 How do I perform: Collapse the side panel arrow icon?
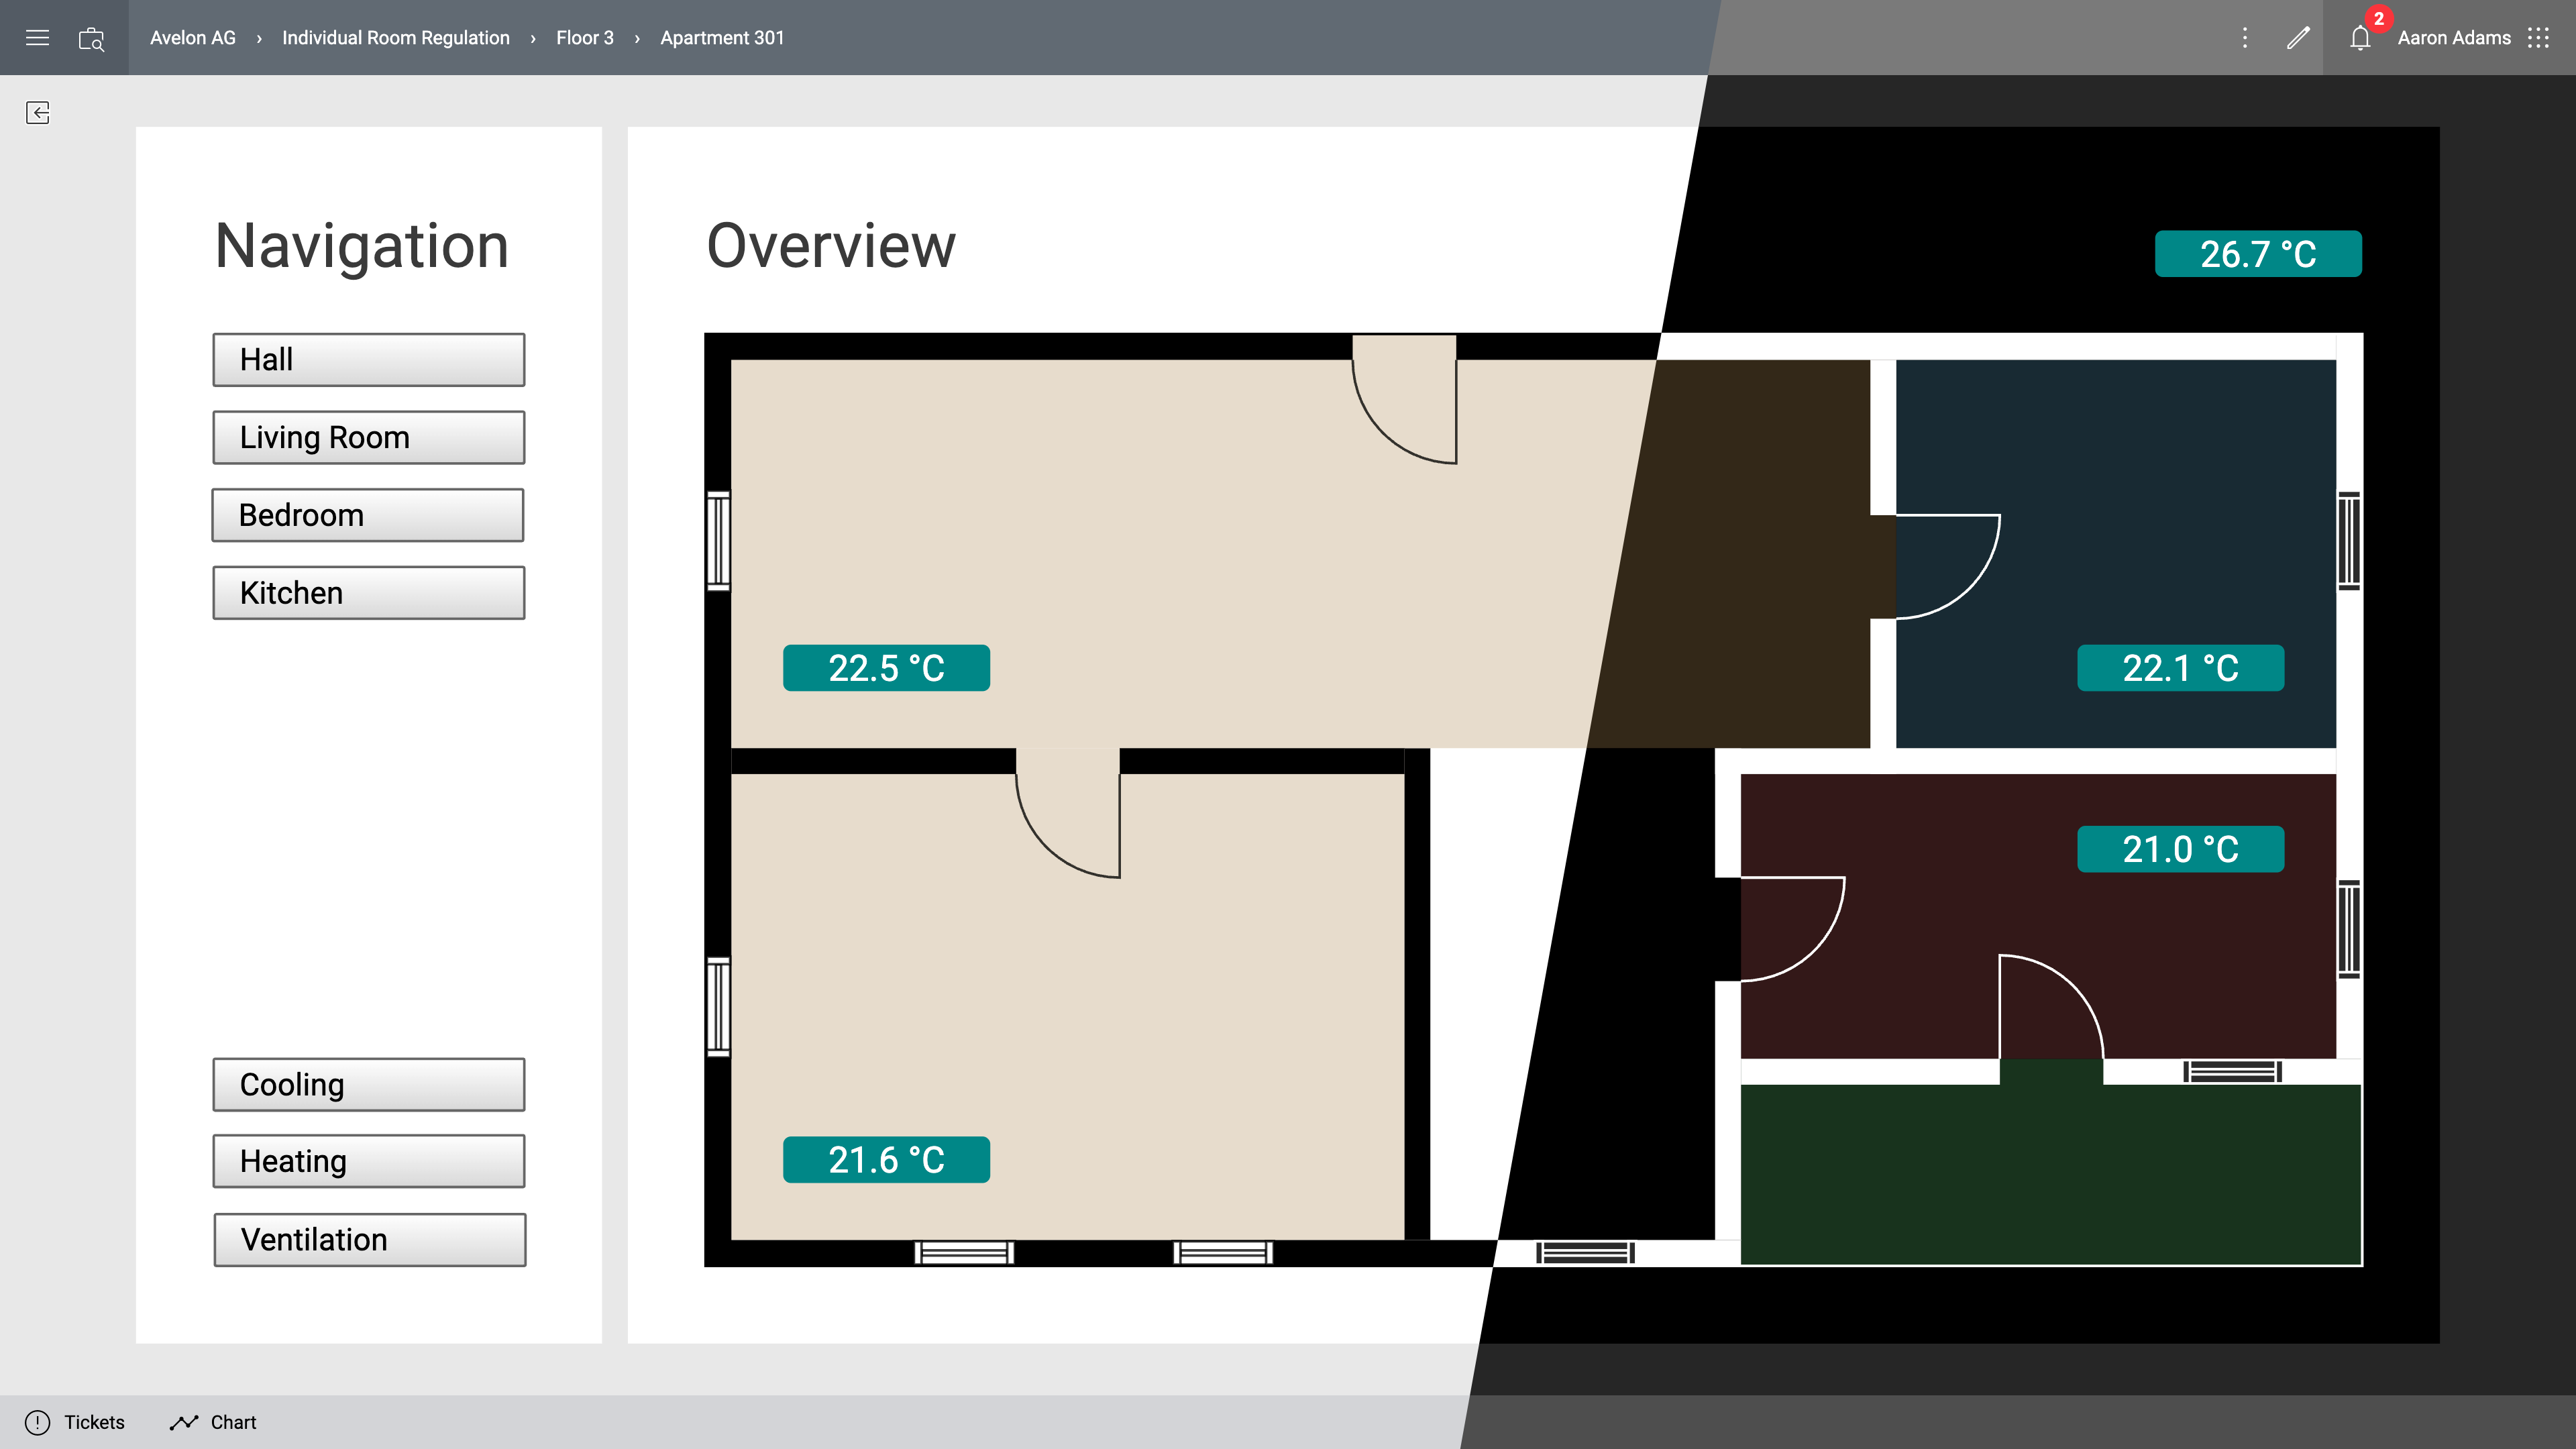[x=38, y=112]
